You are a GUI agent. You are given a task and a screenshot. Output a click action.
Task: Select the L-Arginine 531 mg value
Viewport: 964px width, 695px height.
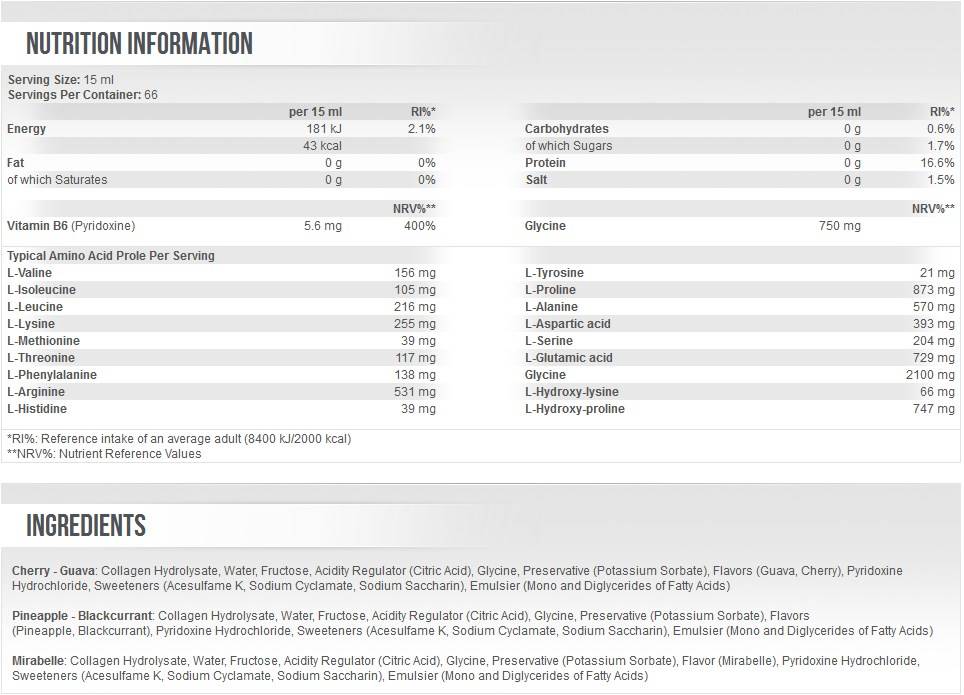click(x=415, y=392)
